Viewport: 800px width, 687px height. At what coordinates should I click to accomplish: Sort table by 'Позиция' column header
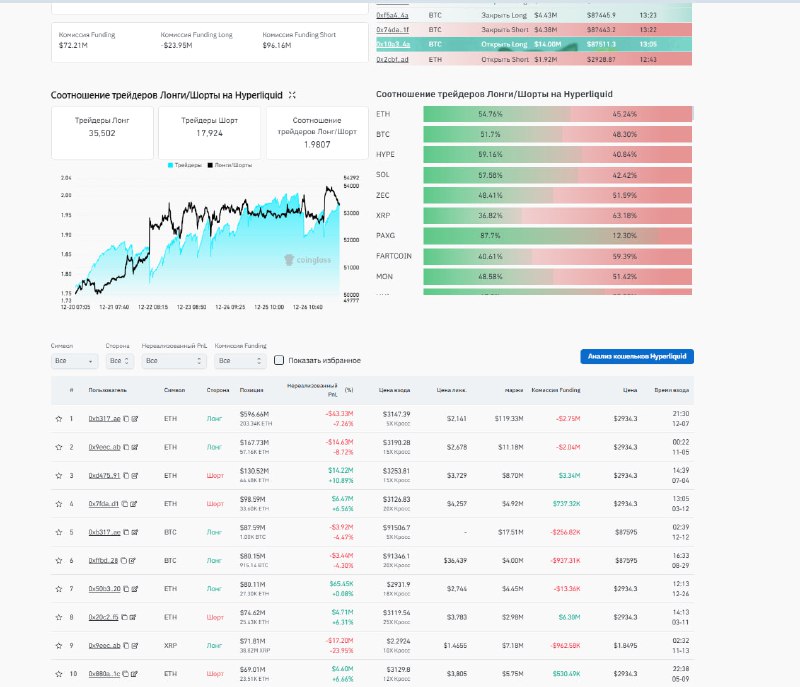click(250, 390)
